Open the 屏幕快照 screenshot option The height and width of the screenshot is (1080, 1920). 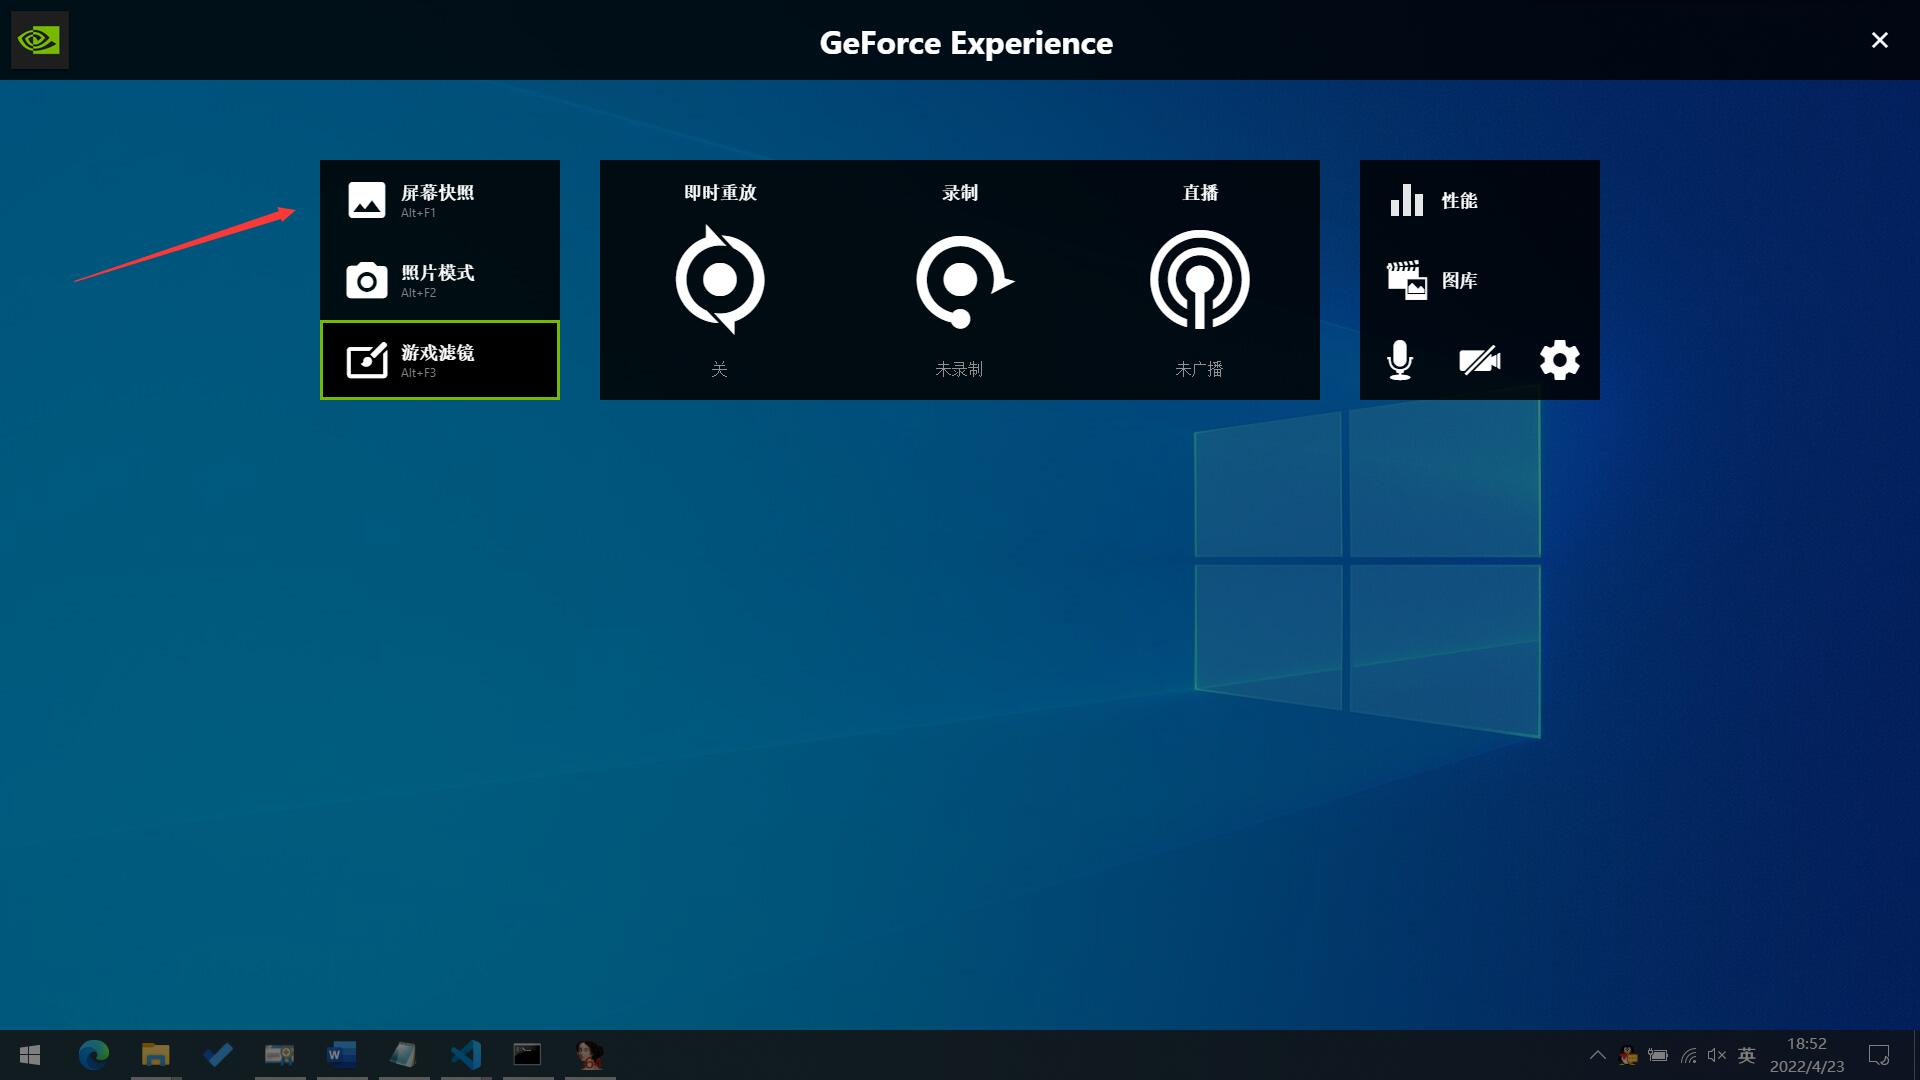pos(440,200)
